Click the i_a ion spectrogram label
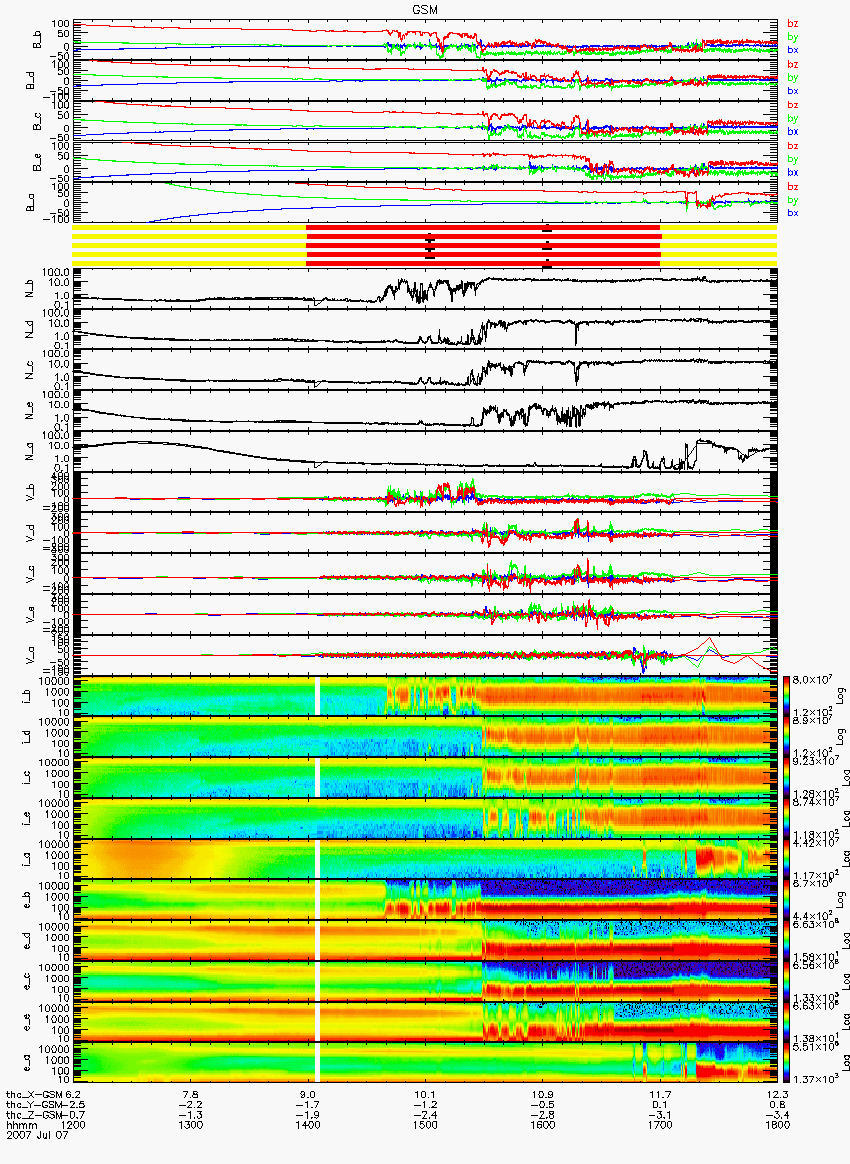This screenshot has height=1164, width=850. click(27, 859)
